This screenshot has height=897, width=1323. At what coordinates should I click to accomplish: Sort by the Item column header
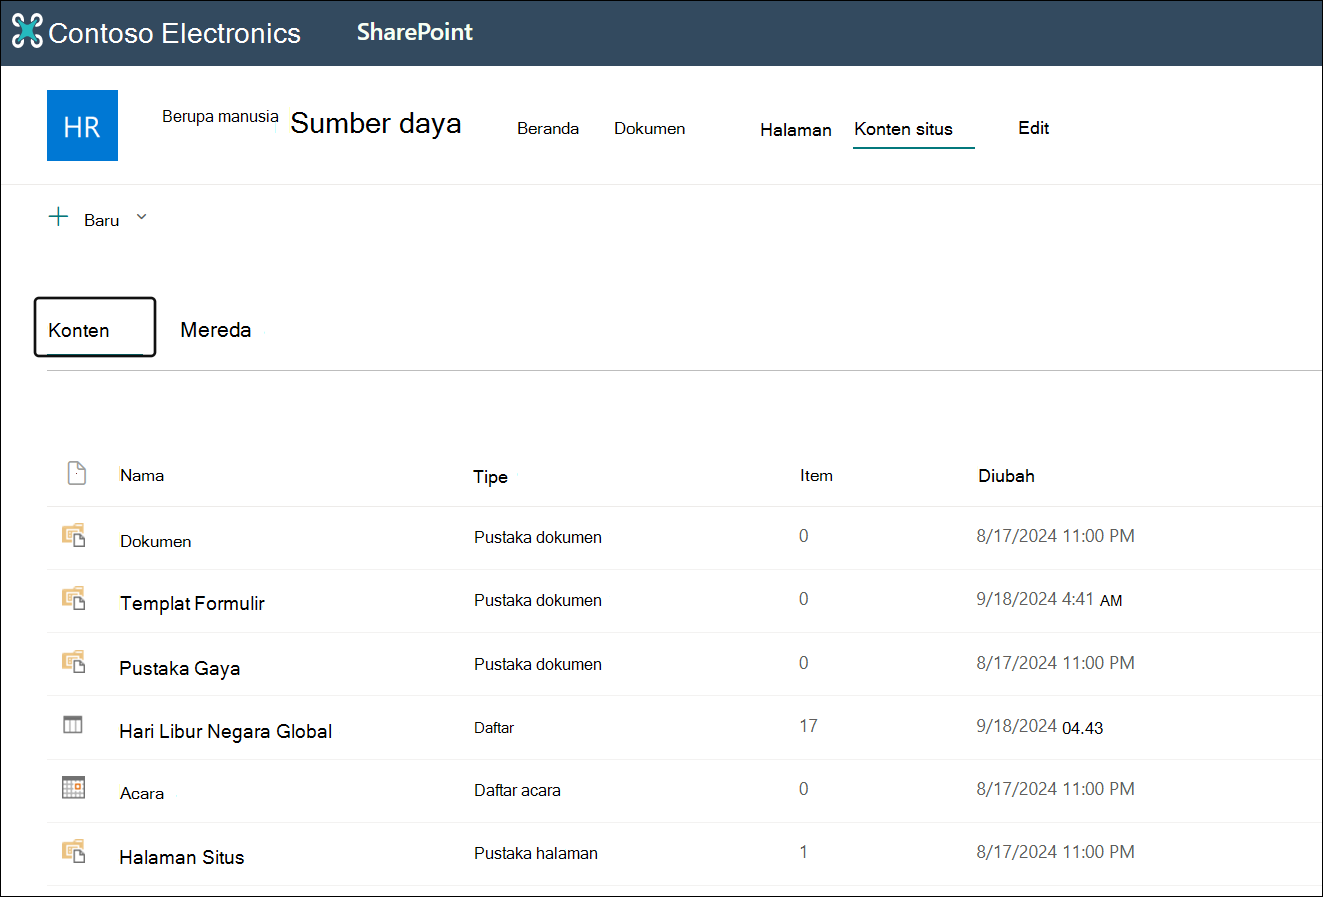click(x=816, y=475)
